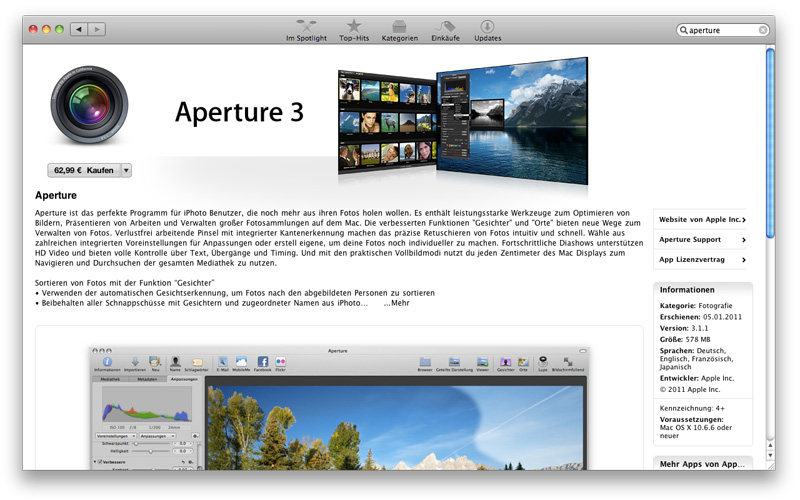Click Flickr icon in the preview screenshot
The height and width of the screenshot is (500, 800).
(281, 364)
